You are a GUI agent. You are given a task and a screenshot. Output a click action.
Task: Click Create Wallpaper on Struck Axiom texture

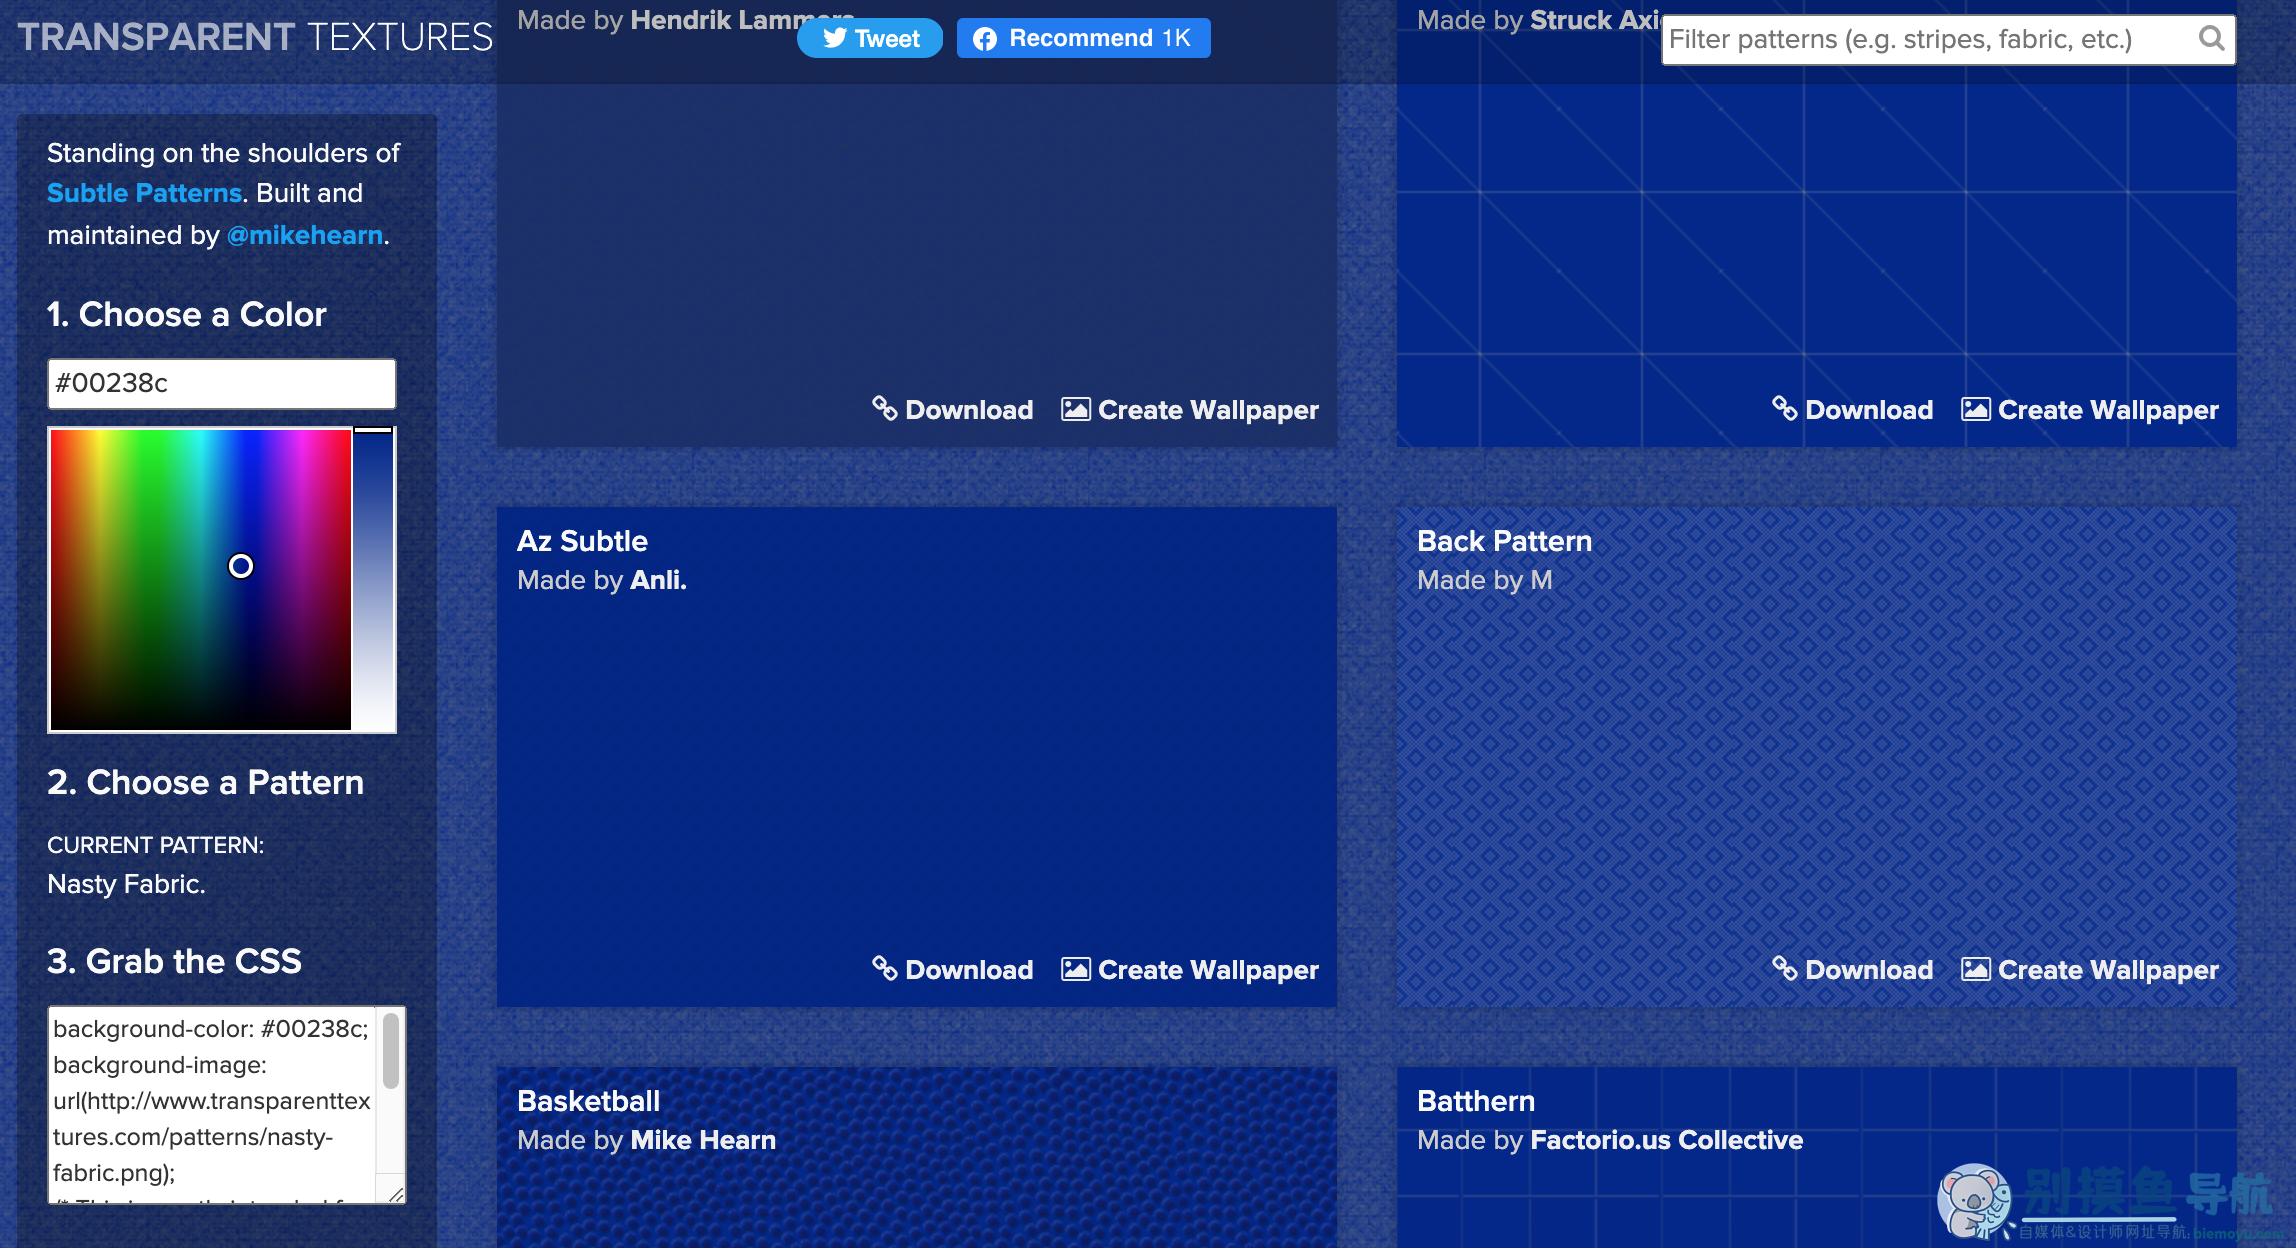(x=2090, y=410)
